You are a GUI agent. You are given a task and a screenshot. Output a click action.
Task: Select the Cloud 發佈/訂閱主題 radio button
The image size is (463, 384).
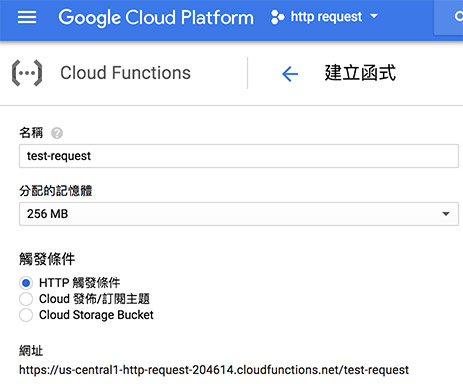[x=26, y=299]
